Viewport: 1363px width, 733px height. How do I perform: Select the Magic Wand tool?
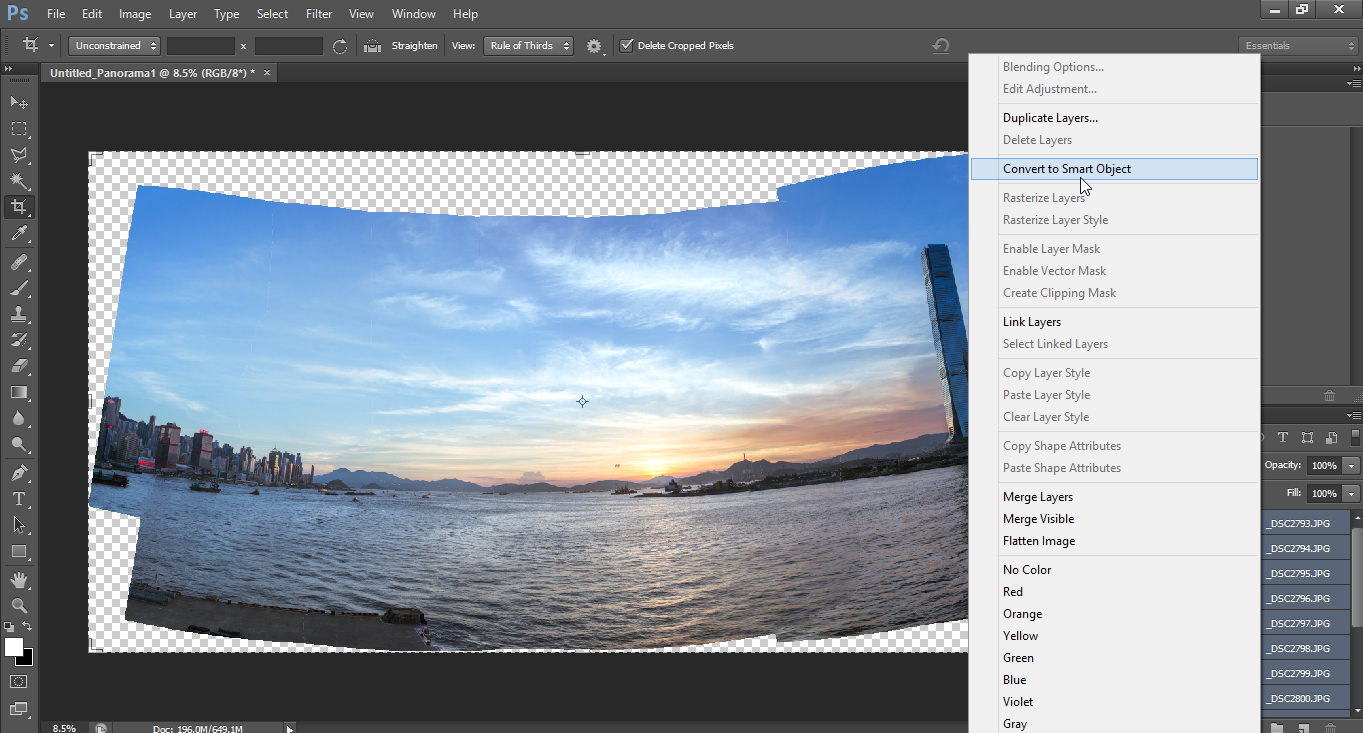(x=19, y=181)
